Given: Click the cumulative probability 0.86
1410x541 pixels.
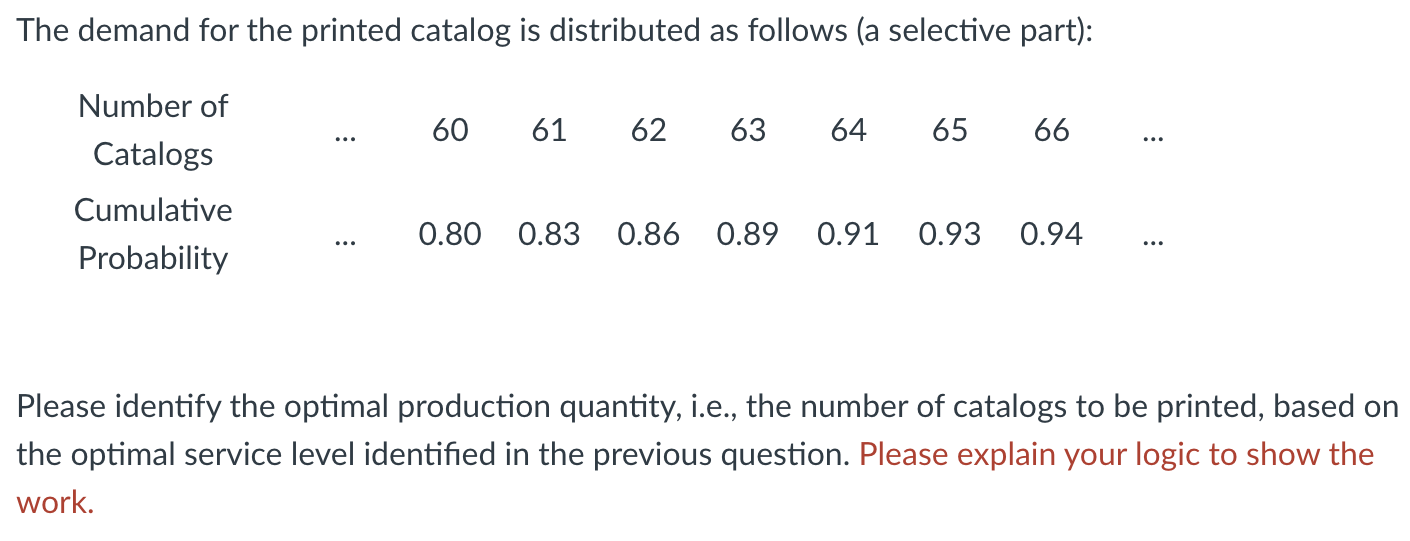Looking at the screenshot, I should tap(648, 235).
